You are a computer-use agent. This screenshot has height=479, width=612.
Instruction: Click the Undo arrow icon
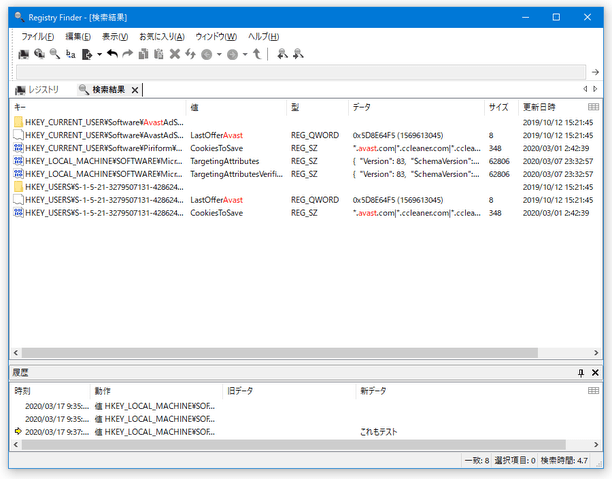click(112, 54)
